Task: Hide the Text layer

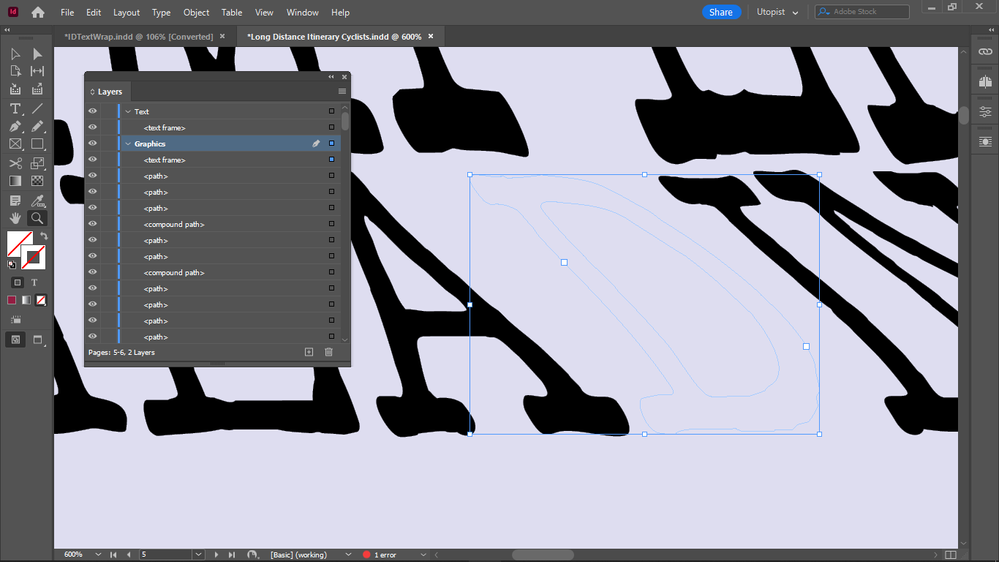Action: [x=92, y=111]
